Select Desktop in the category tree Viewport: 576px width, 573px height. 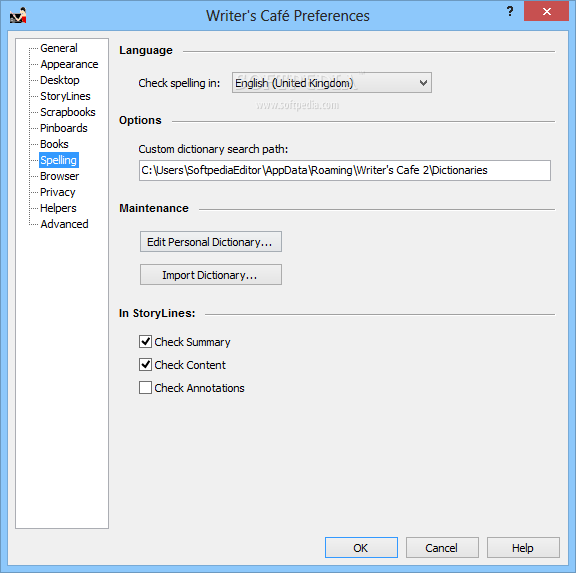(60, 80)
